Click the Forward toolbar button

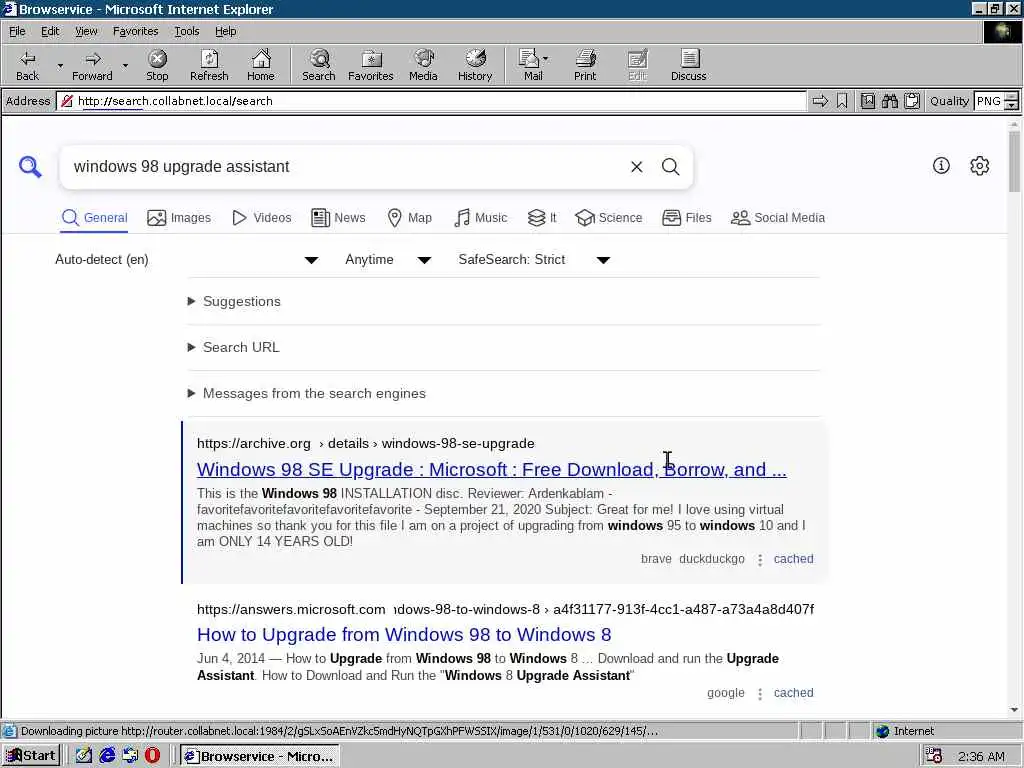tap(92, 65)
